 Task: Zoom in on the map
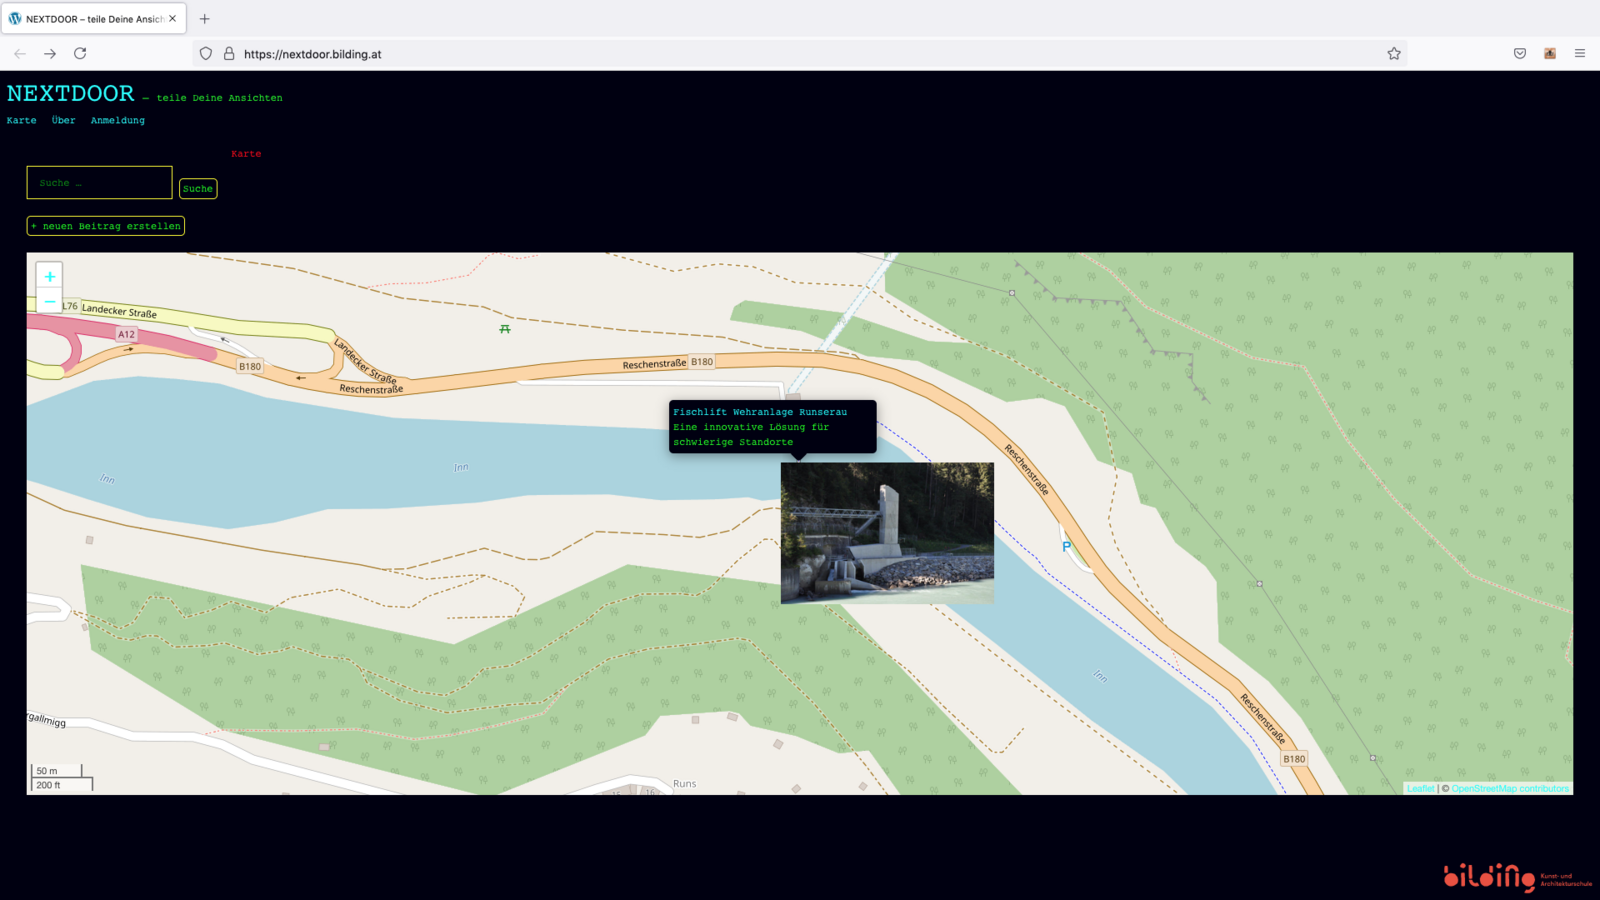coord(50,276)
